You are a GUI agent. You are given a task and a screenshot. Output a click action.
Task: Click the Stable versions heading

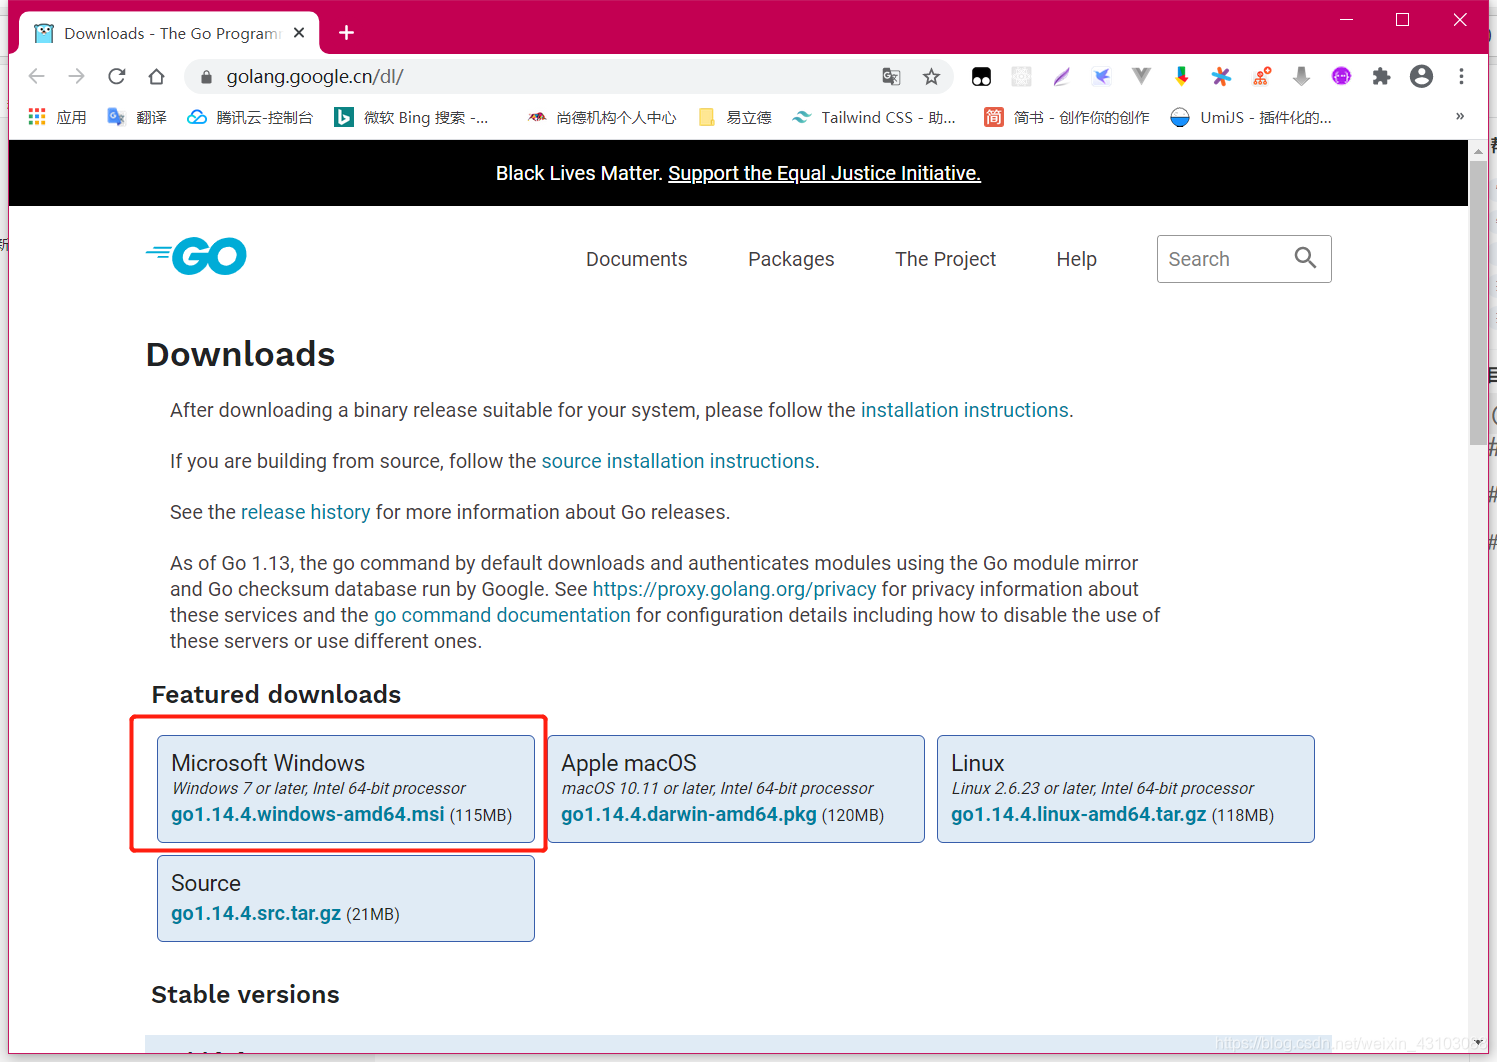point(245,994)
